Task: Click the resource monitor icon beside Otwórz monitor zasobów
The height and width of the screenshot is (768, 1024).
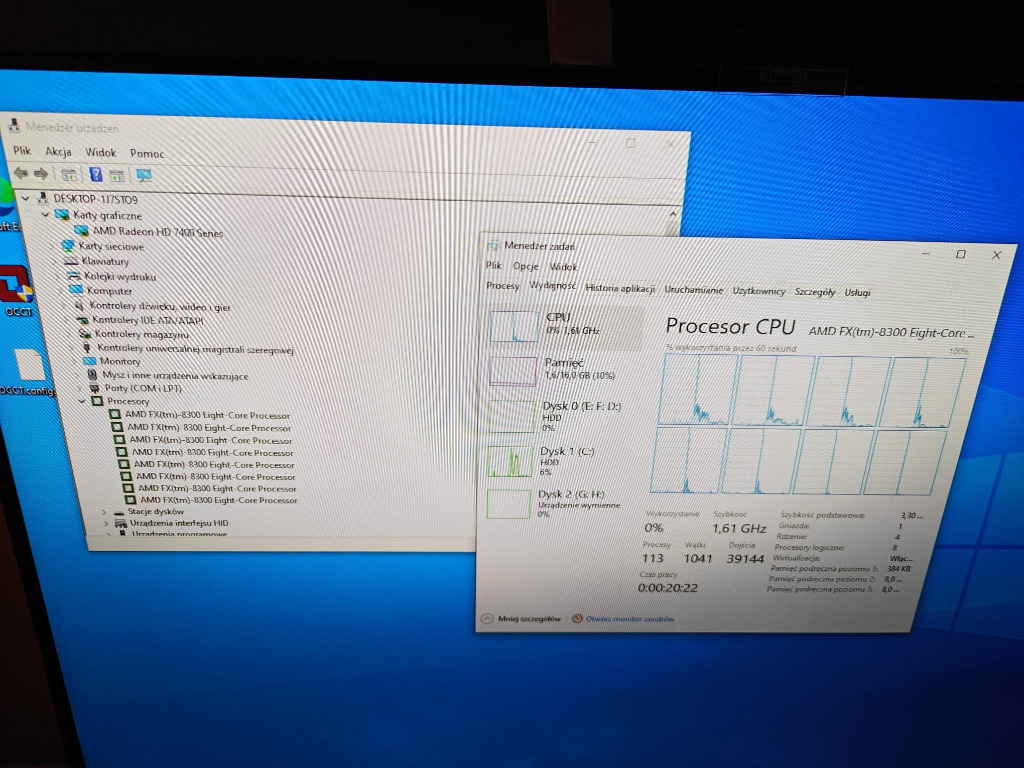Action: pos(577,618)
